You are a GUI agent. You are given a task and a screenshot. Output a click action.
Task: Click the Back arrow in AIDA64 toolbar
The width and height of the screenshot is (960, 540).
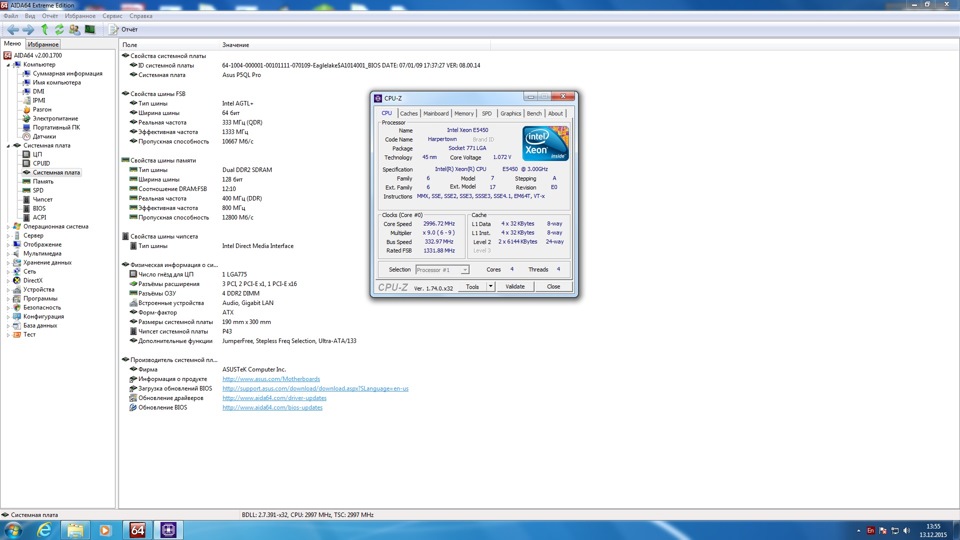[12, 30]
